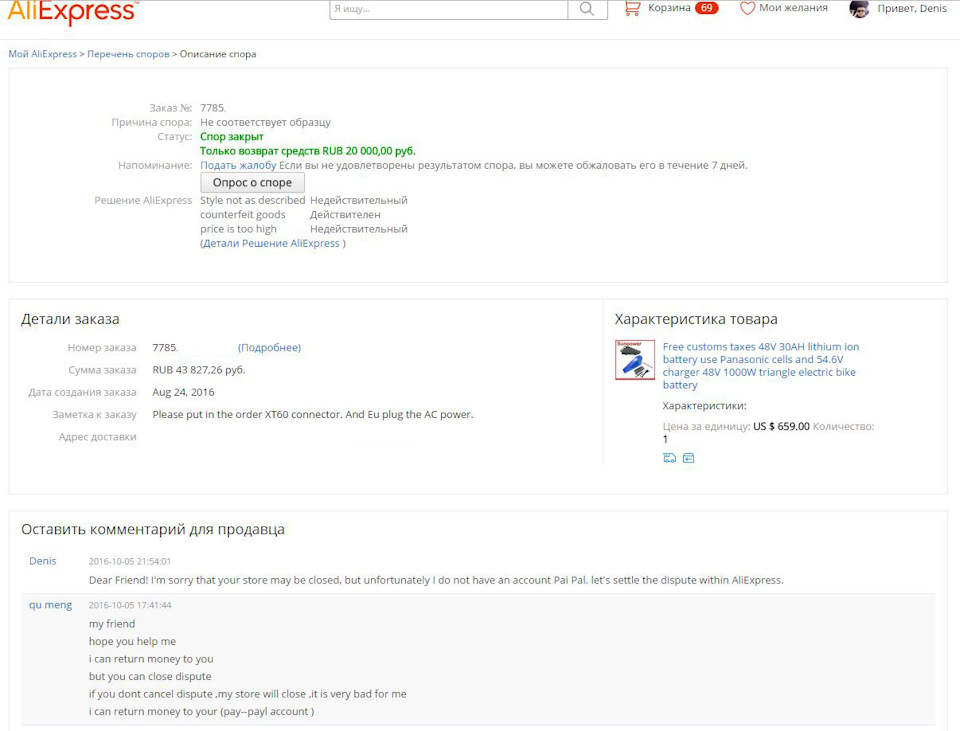This screenshot has height=731, width=960.
Task: Click the "Действителен" verdict text
Action: [x=345, y=215]
